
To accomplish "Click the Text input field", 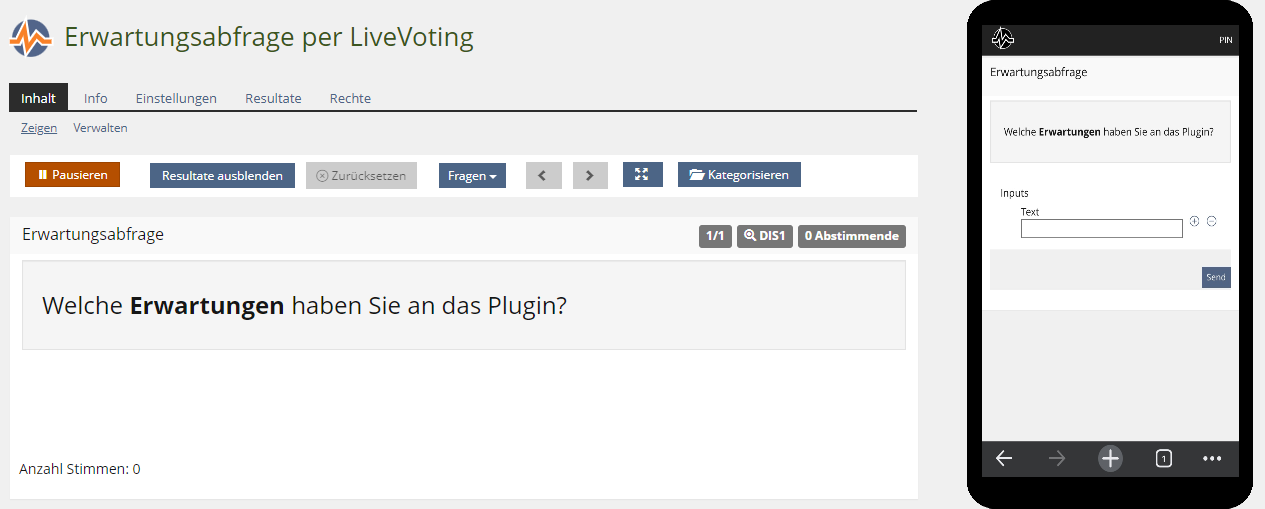I will tap(1101, 229).
